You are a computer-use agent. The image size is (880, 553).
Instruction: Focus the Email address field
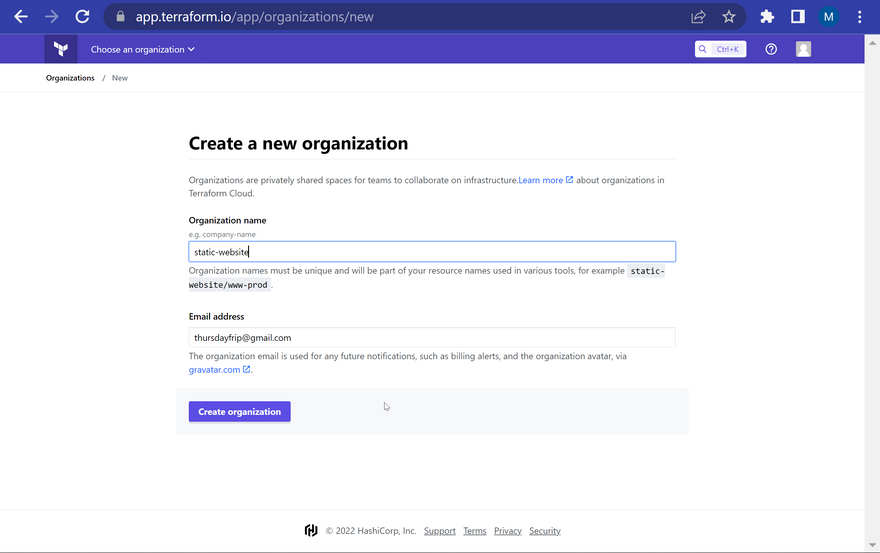(x=432, y=337)
